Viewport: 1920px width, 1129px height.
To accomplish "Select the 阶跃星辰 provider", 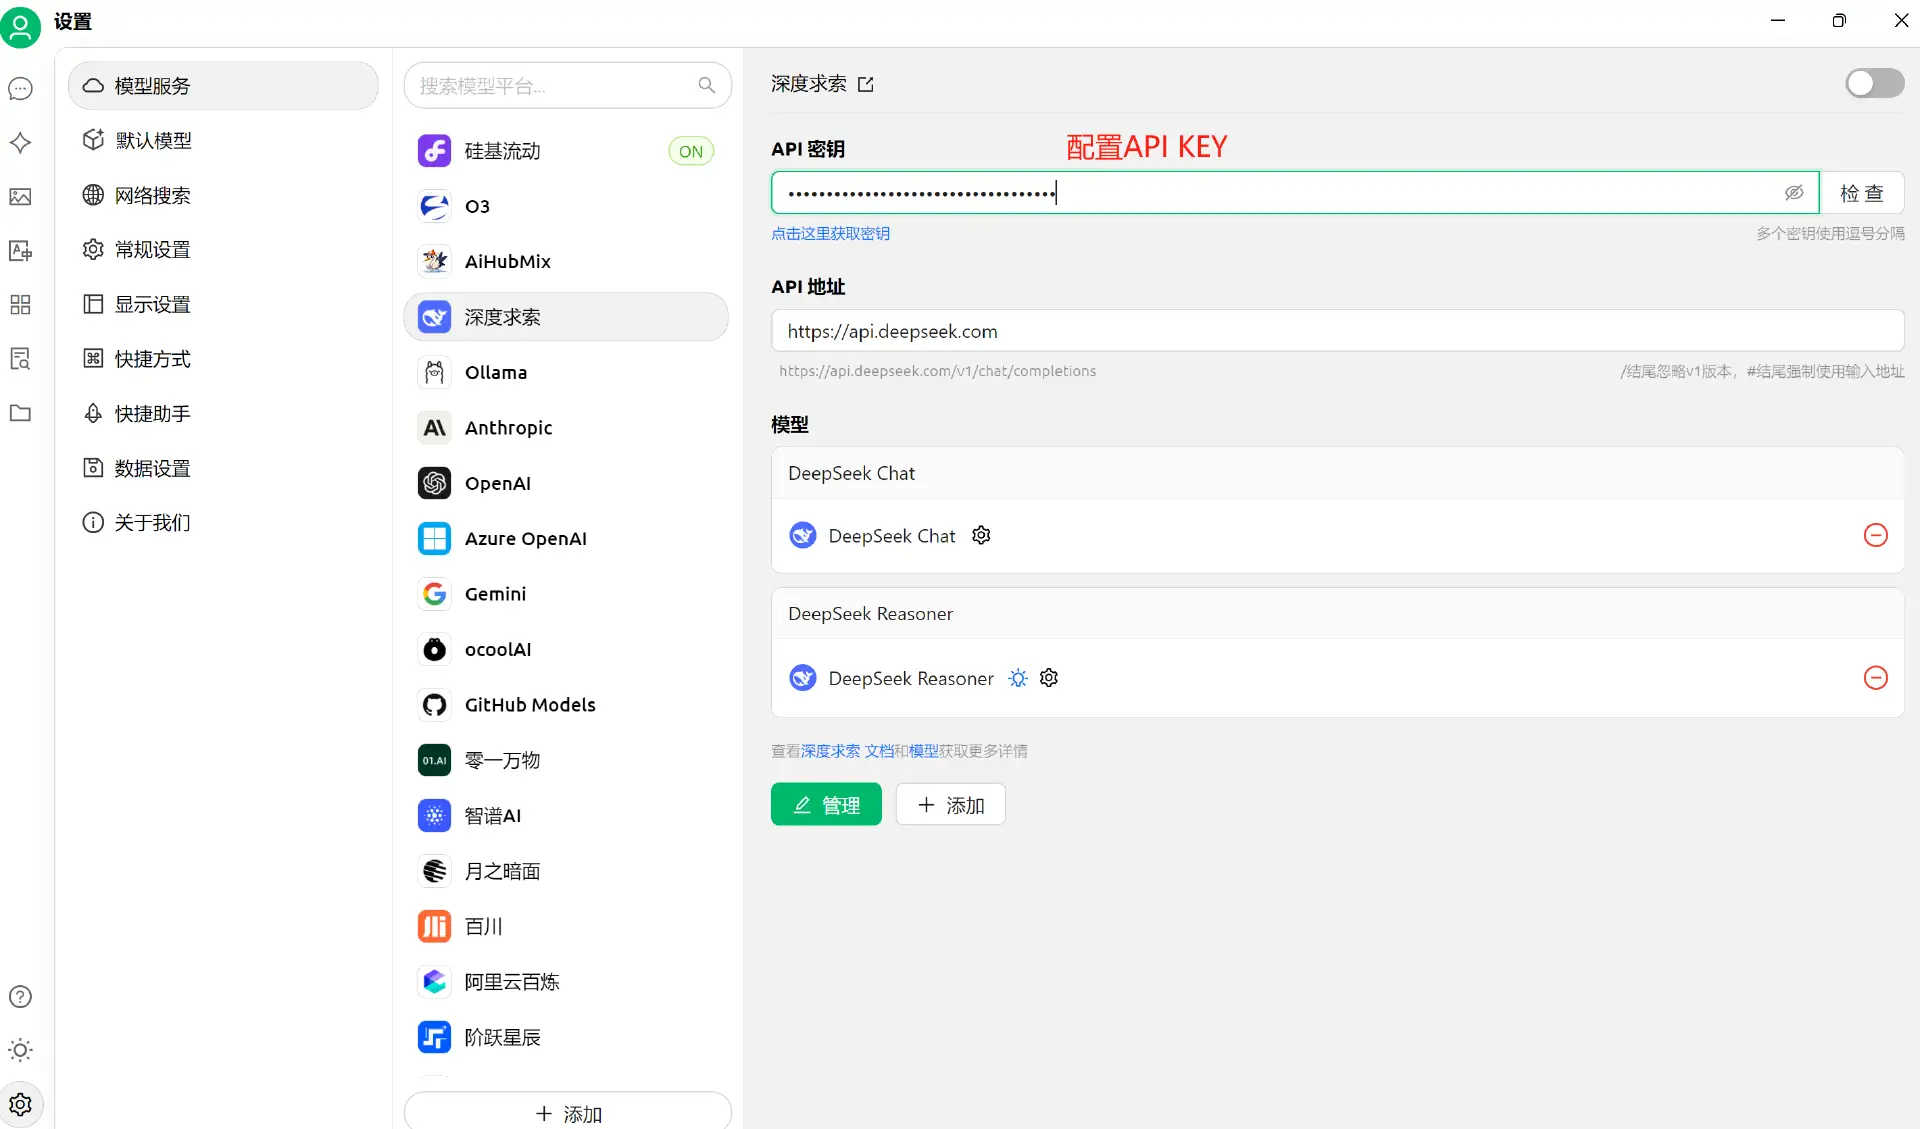I will point(566,1037).
